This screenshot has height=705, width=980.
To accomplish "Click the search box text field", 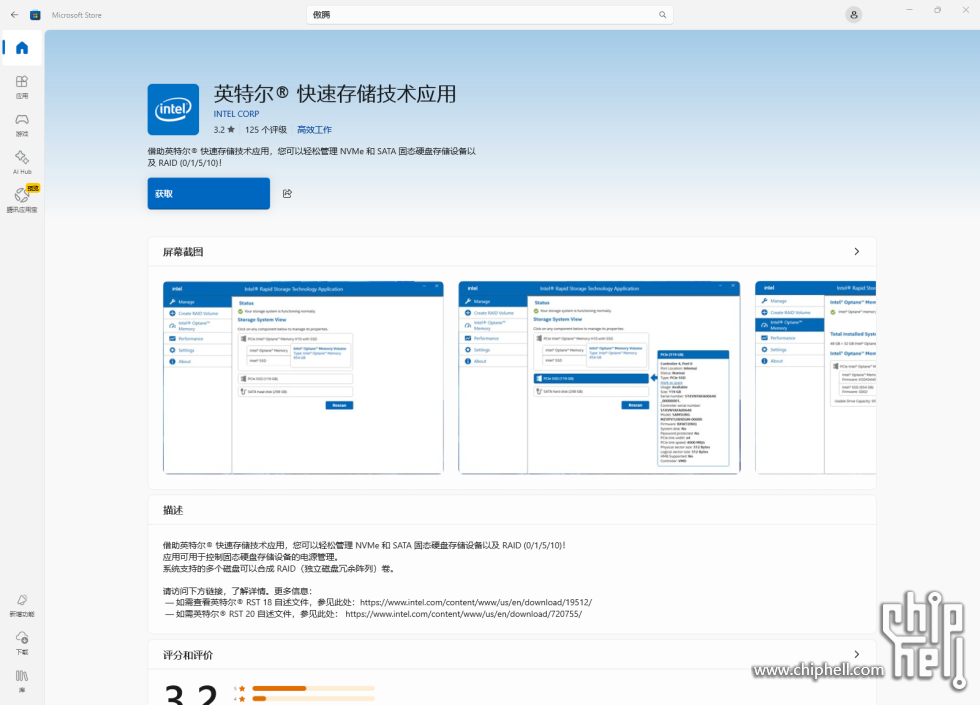I will (x=489, y=14).
